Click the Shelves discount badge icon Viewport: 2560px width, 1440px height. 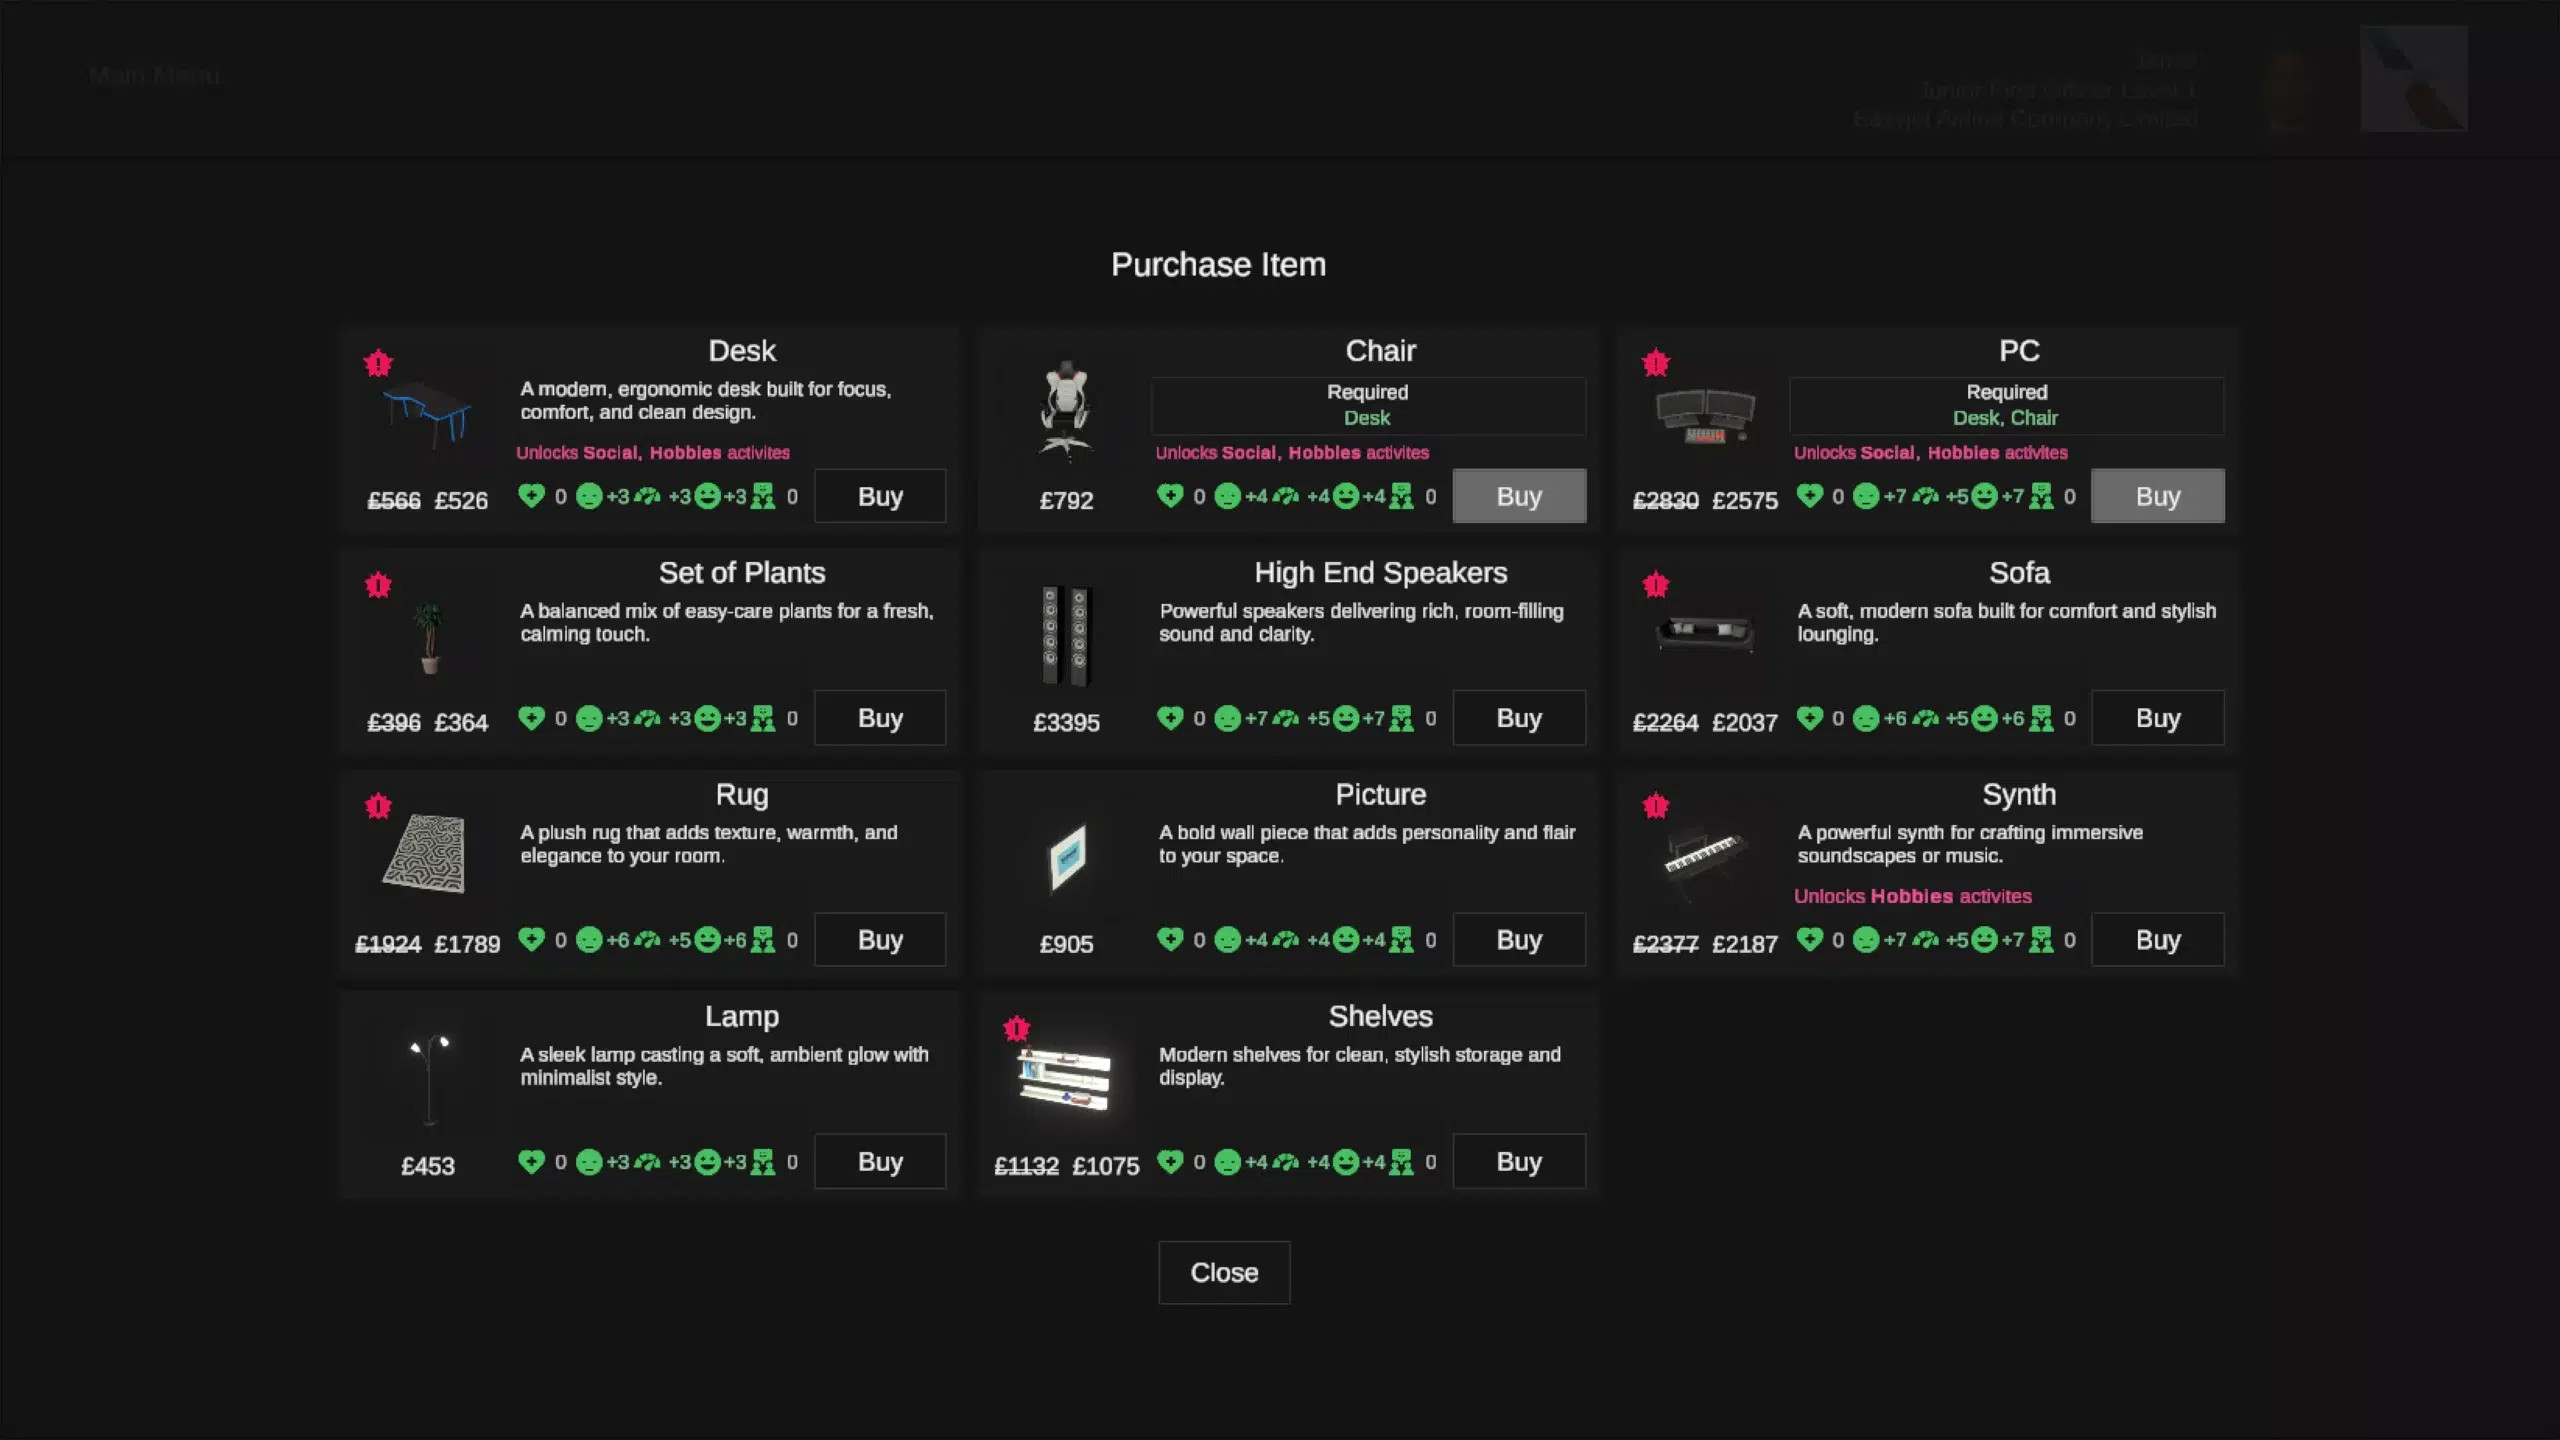point(1017,1028)
